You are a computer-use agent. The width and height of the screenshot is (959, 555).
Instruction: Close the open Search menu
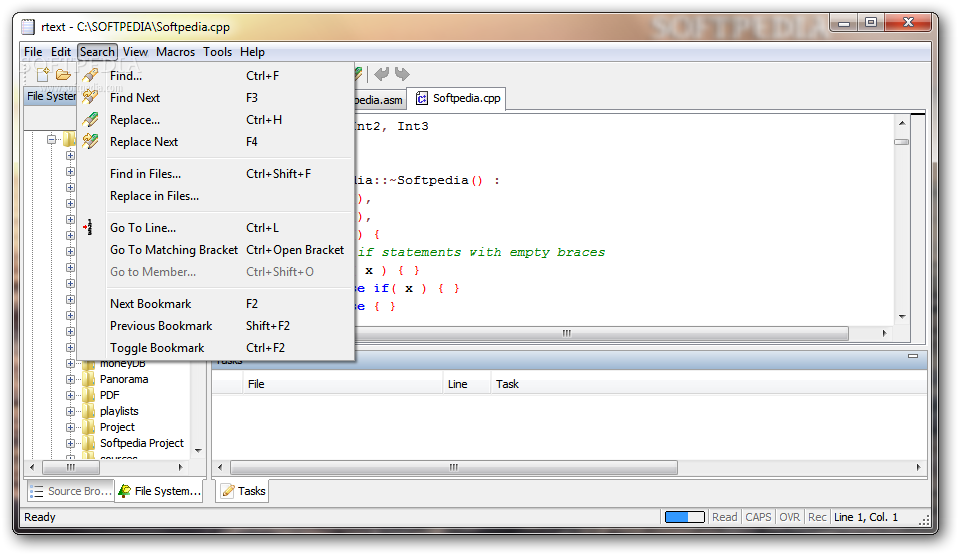97,52
